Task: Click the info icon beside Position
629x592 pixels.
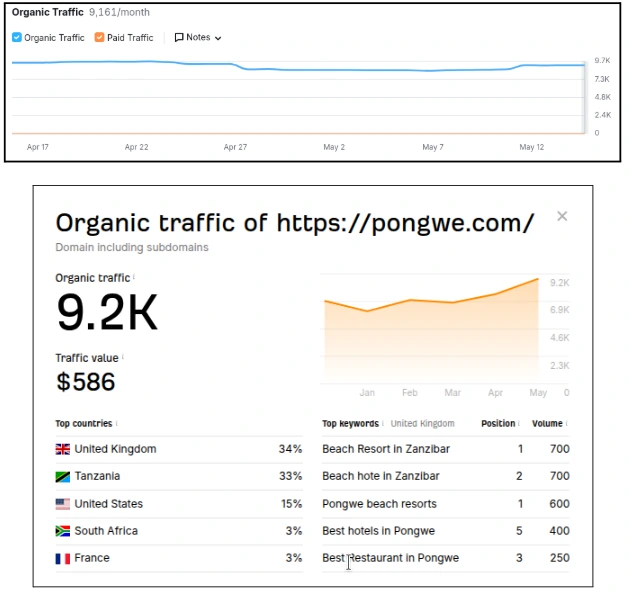Action: [519, 423]
